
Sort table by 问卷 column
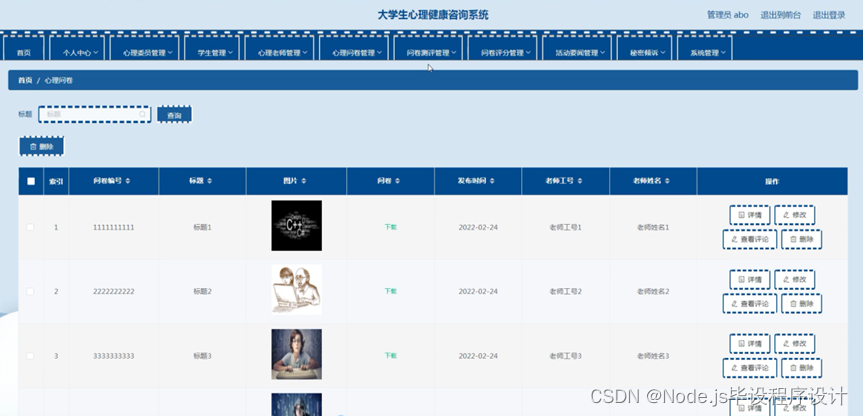397,181
